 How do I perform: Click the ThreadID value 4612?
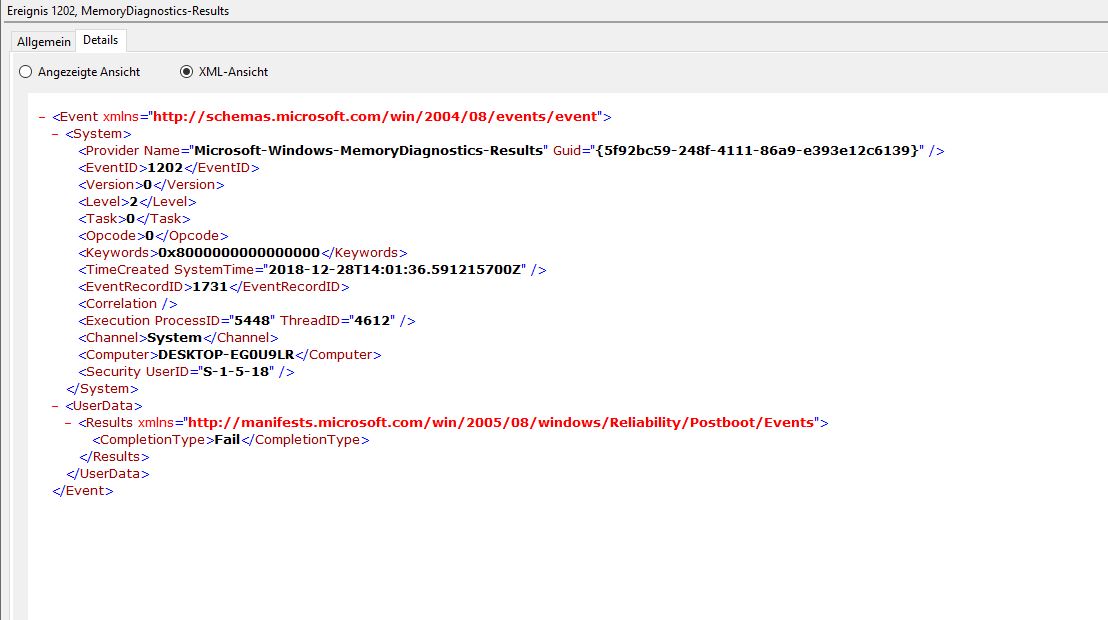point(372,320)
